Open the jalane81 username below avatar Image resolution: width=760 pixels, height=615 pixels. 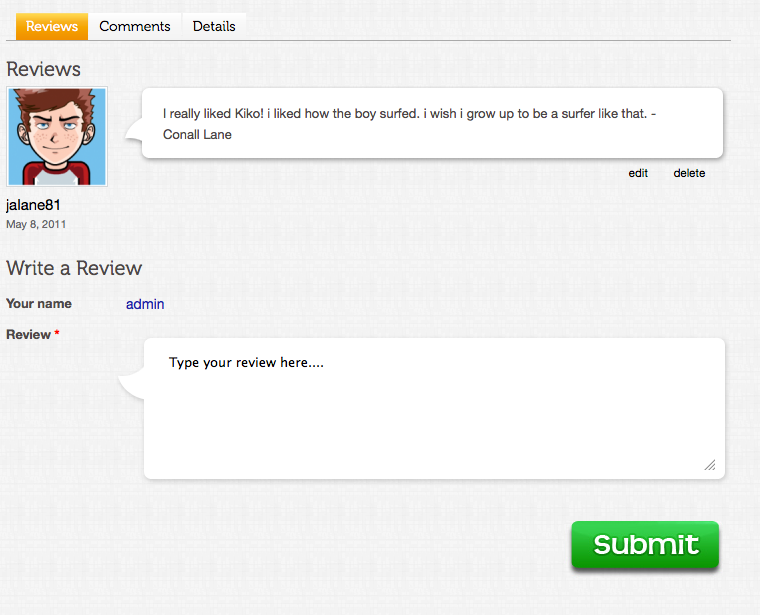click(x=34, y=205)
